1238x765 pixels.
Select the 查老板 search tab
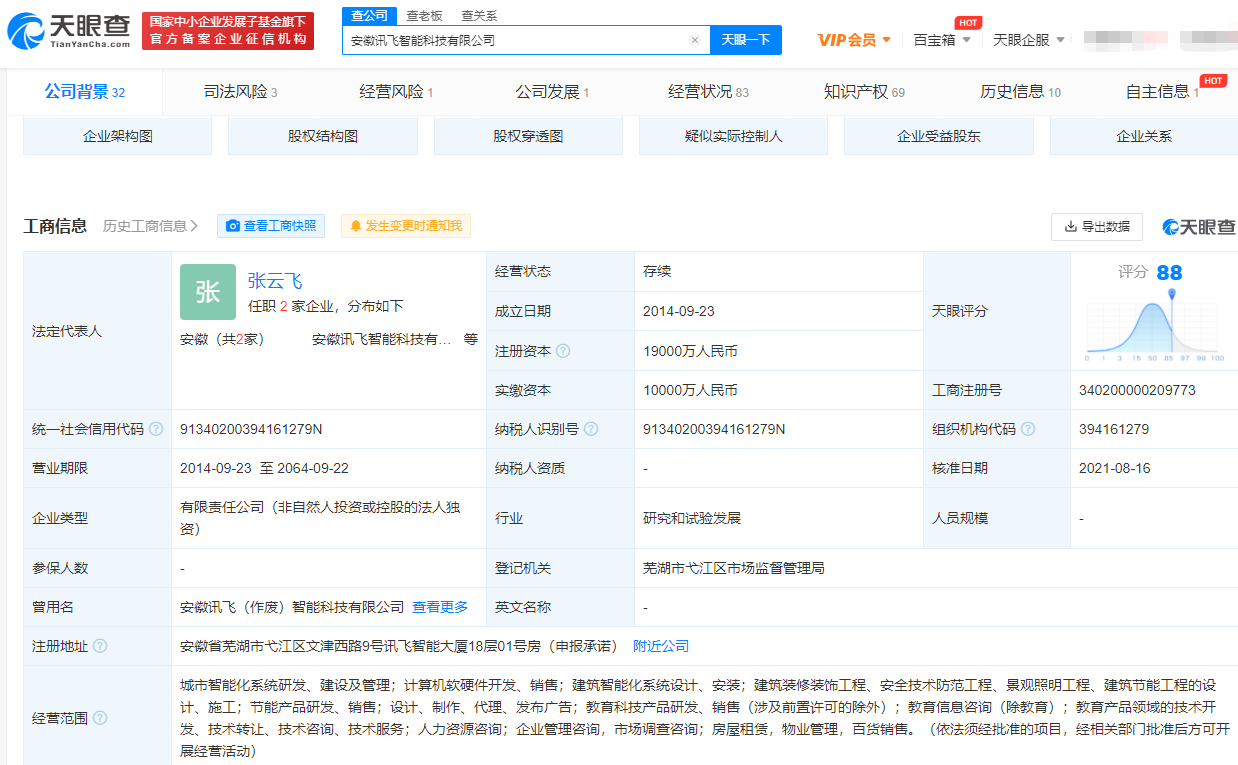click(425, 16)
